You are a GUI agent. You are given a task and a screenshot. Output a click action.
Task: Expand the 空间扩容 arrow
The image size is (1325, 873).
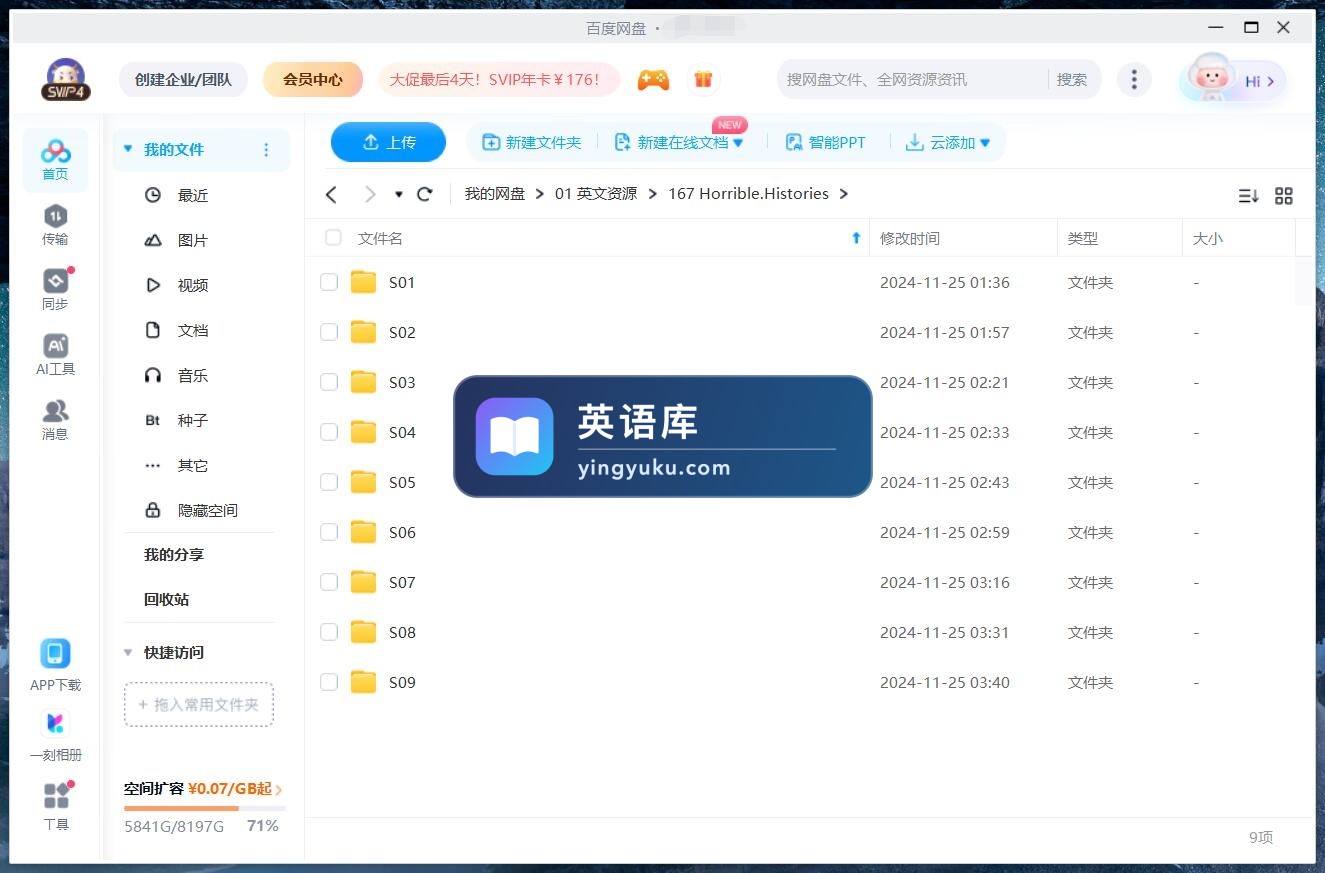(279, 790)
